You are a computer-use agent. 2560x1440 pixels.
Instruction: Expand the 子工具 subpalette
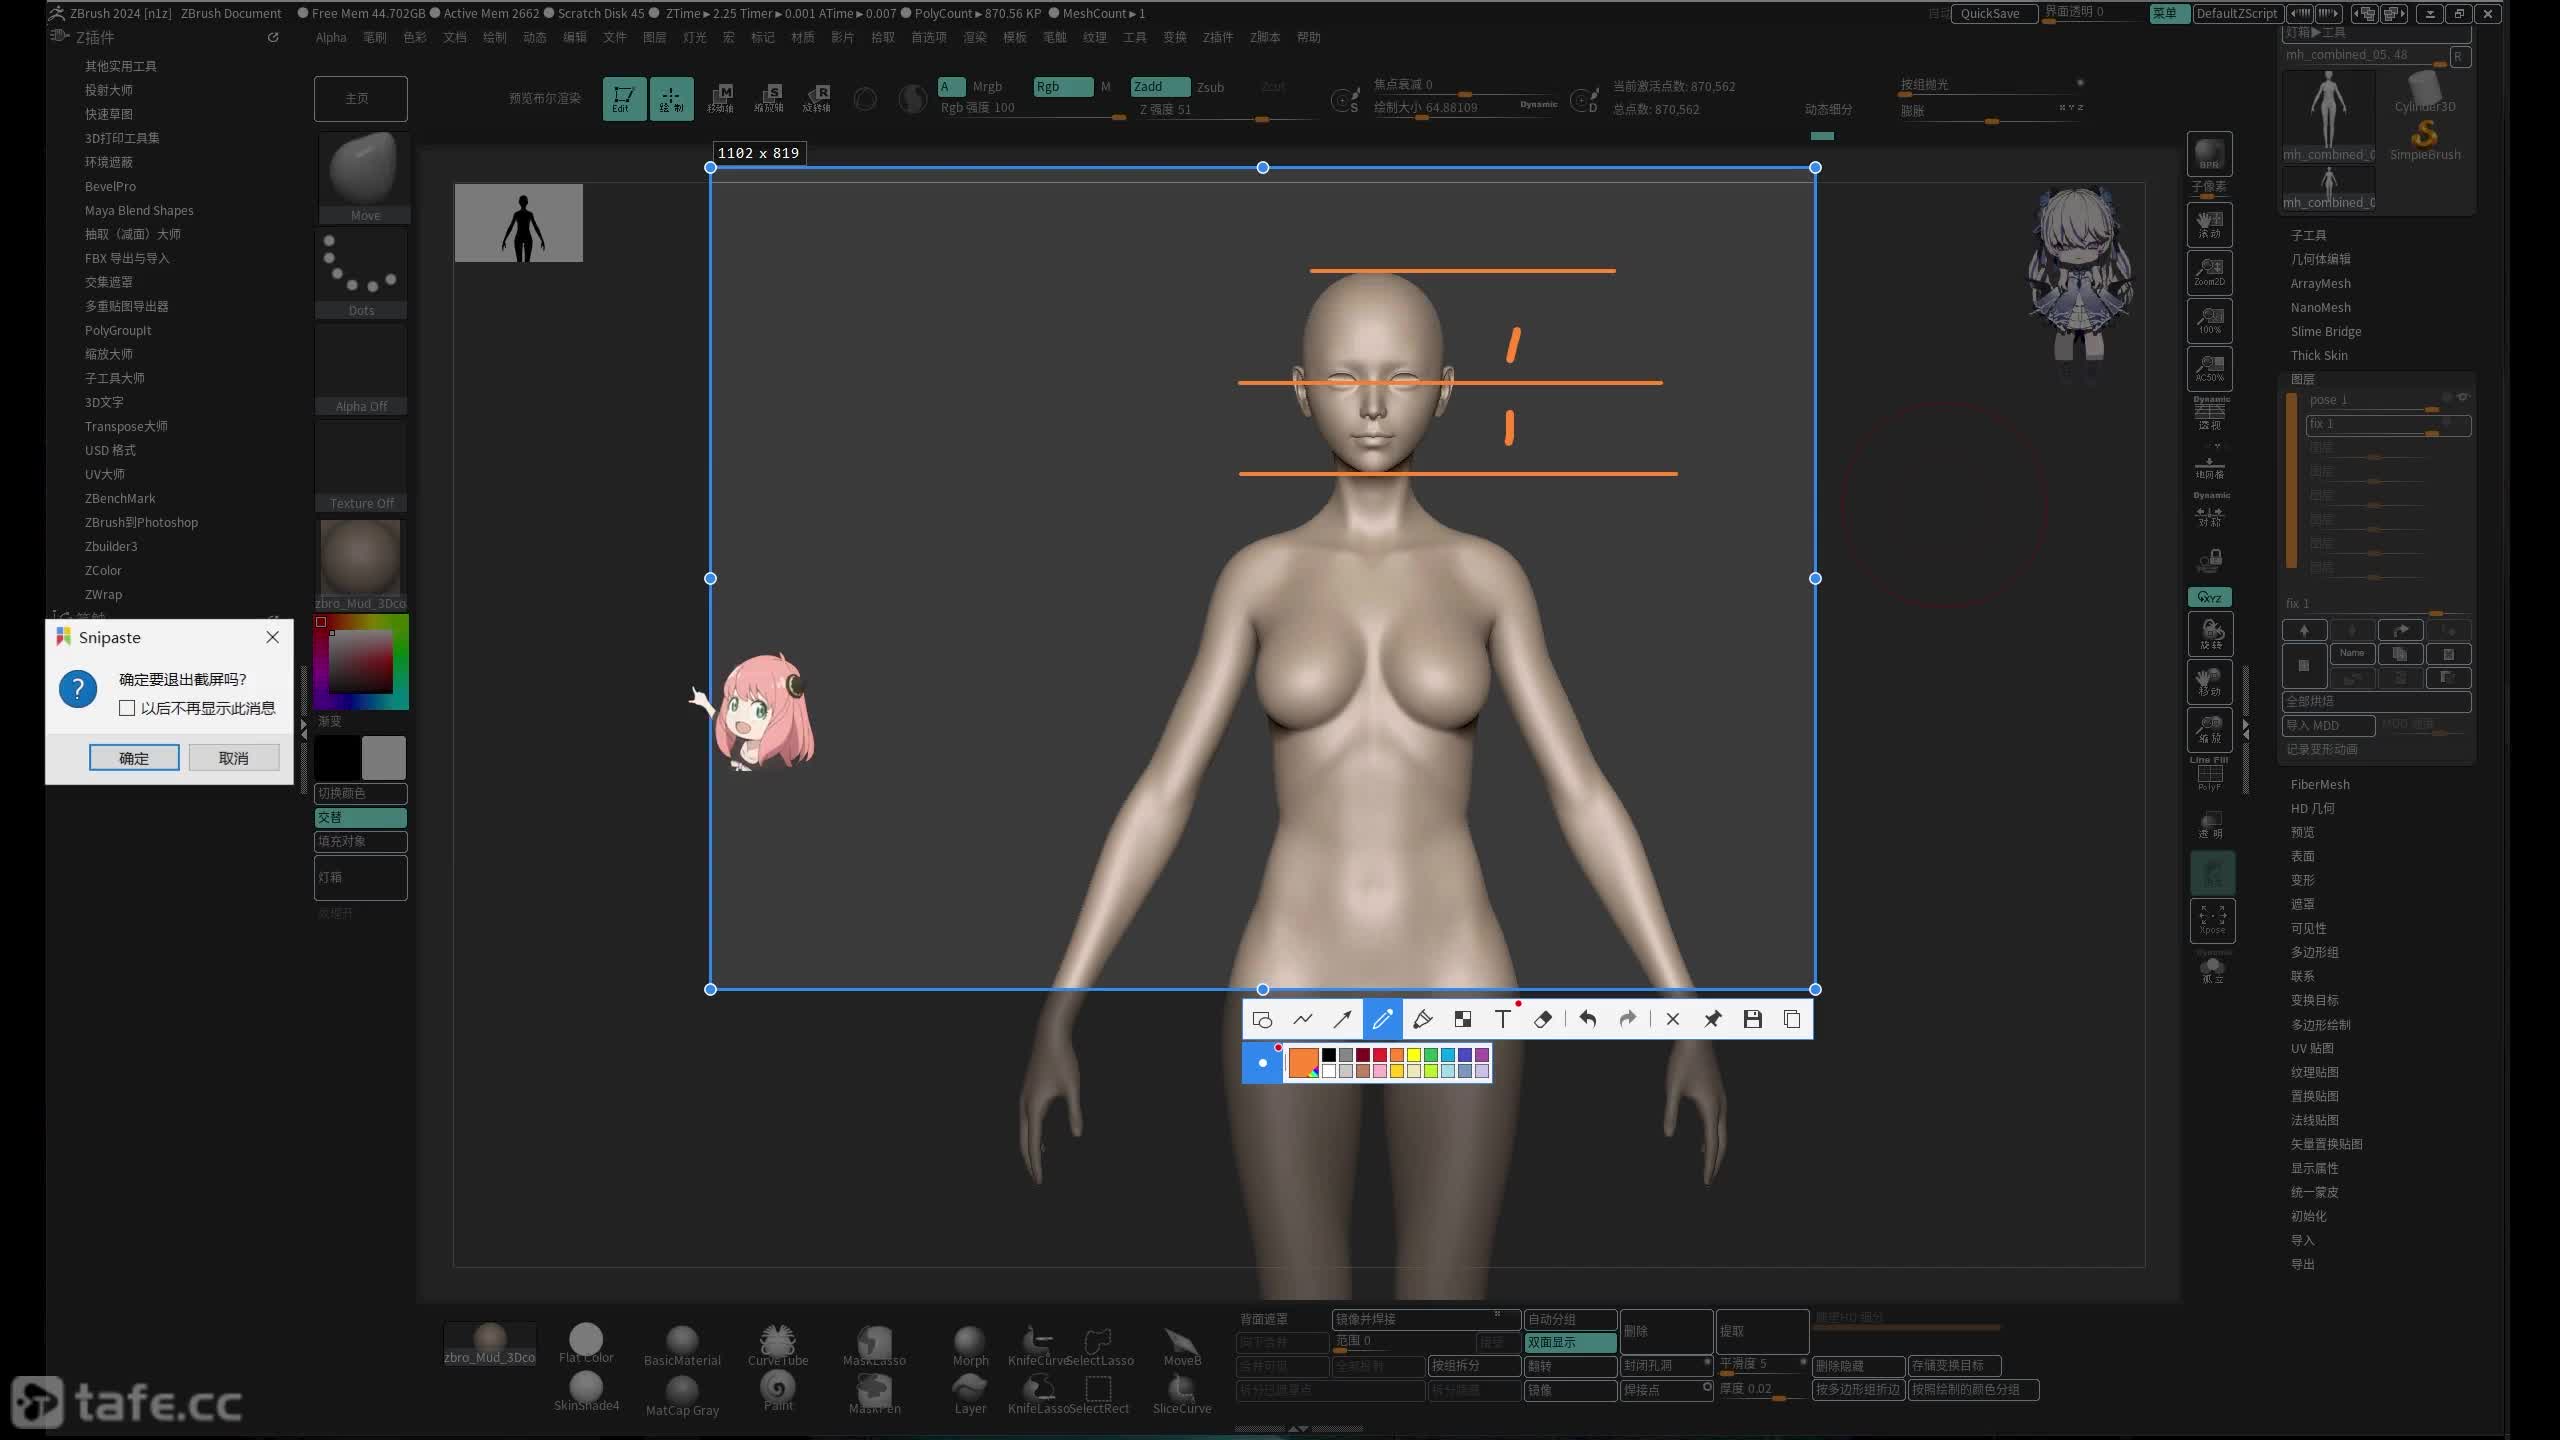tap(2308, 235)
